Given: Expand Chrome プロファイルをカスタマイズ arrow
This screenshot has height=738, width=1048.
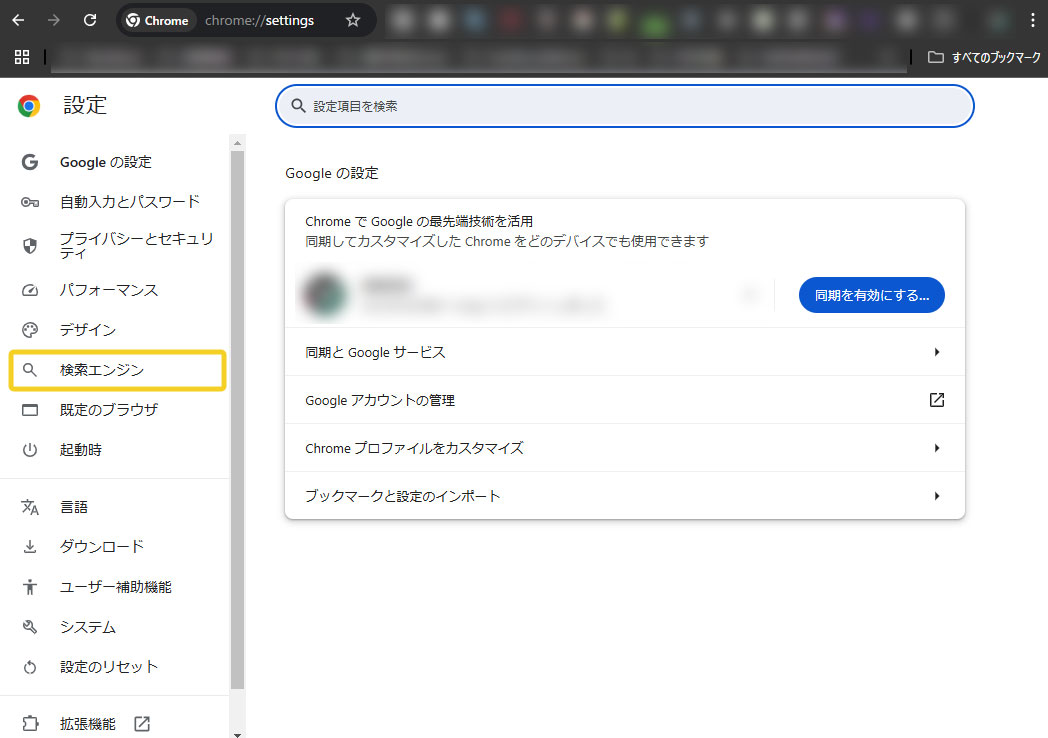Looking at the screenshot, I should click(x=936, y=448).
